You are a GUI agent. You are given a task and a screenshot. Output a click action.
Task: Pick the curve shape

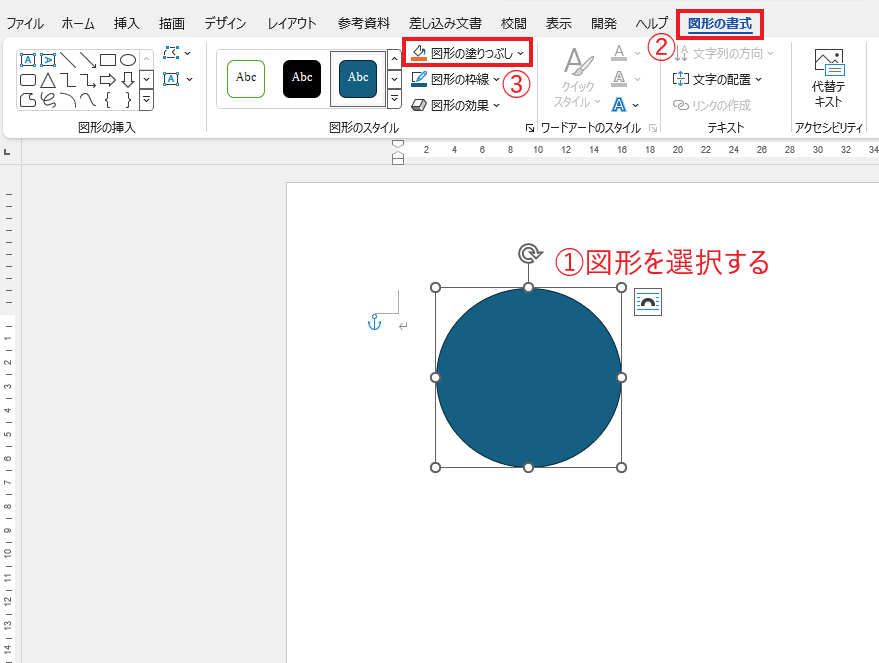(x=88, y=100)
